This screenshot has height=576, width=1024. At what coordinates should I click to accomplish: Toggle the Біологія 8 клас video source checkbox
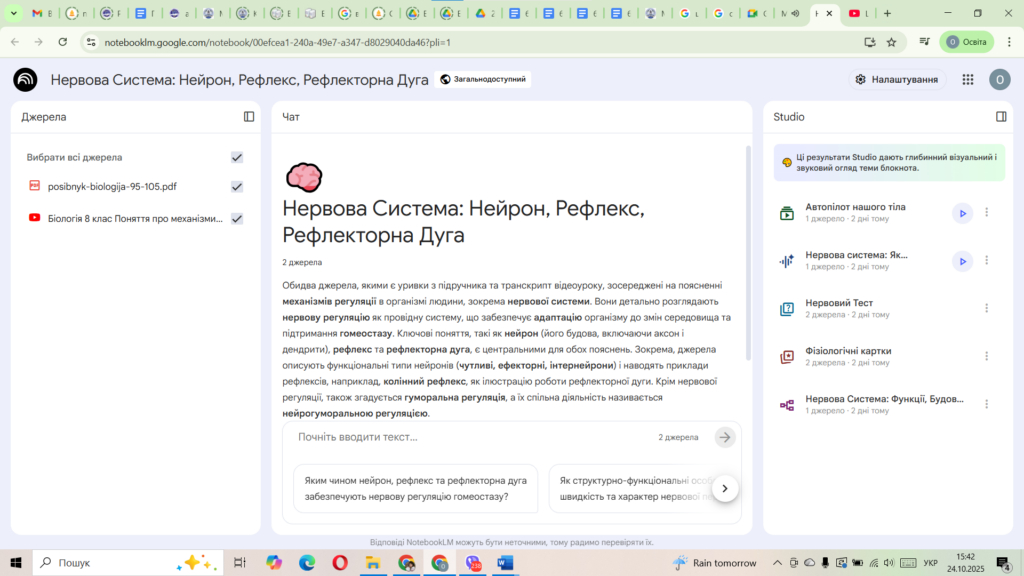pyautogui.click(x=237, y=218)
